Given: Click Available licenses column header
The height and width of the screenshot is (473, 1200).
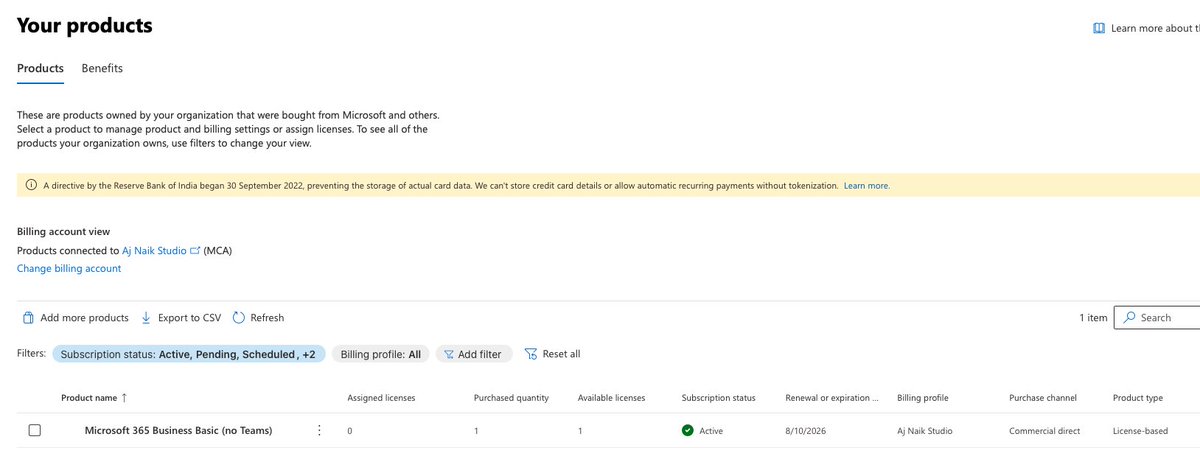Looking at the screenshot, I should tap(612, 397).
